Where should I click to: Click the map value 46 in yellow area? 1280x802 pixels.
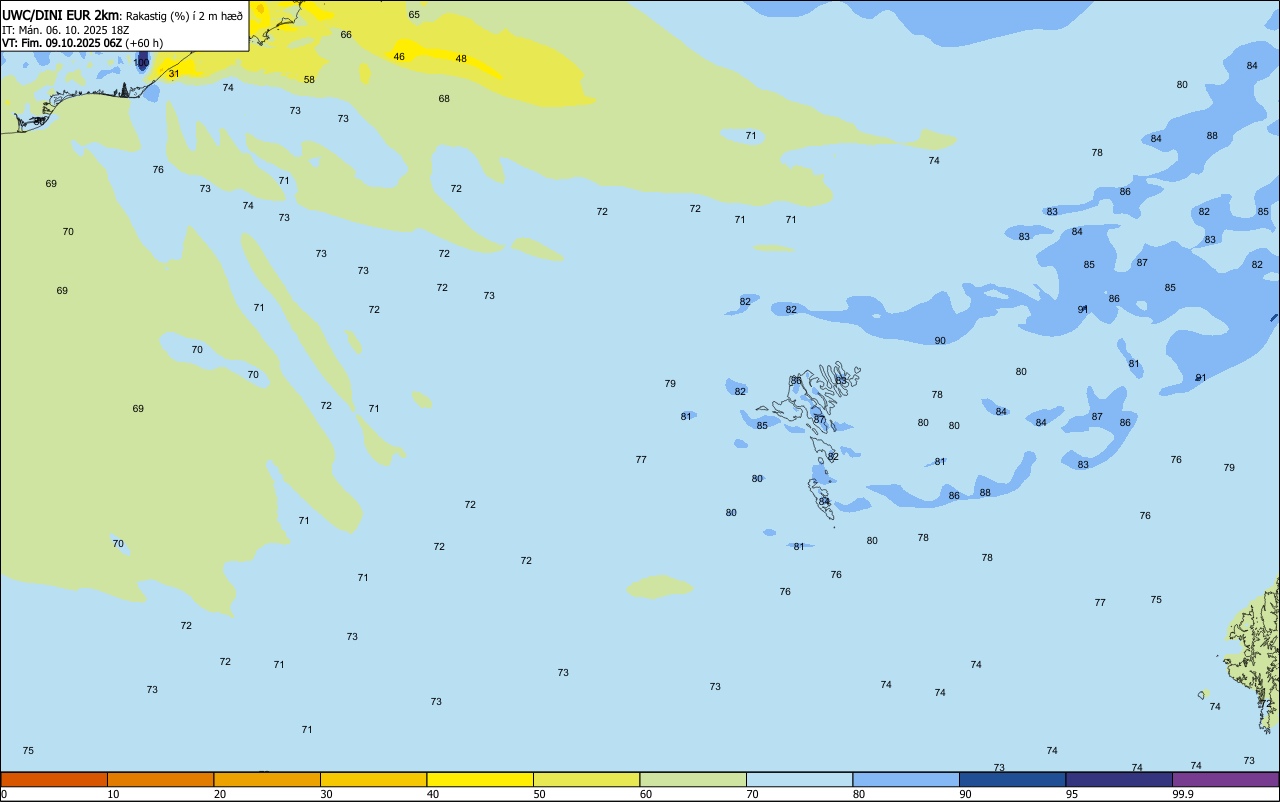pyautogui.click(x=399, y=57)
